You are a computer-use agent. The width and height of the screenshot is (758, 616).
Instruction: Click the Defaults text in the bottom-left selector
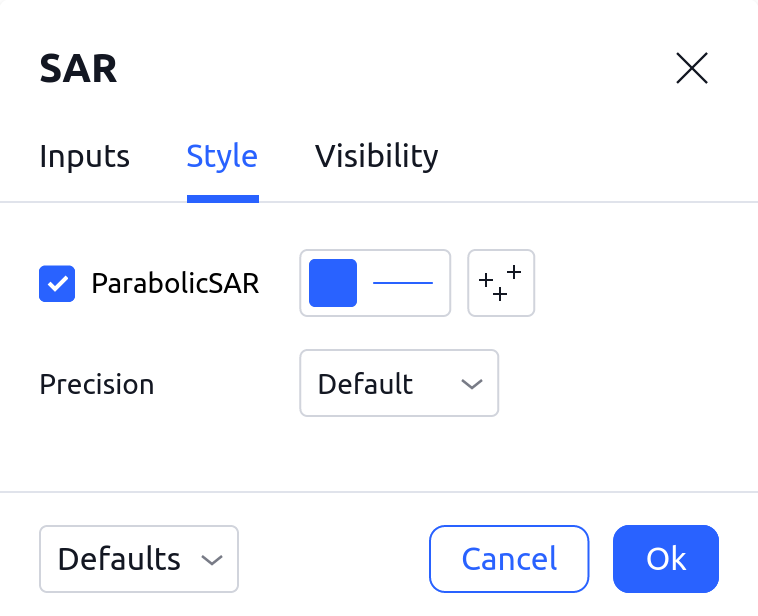coord(119,559)
